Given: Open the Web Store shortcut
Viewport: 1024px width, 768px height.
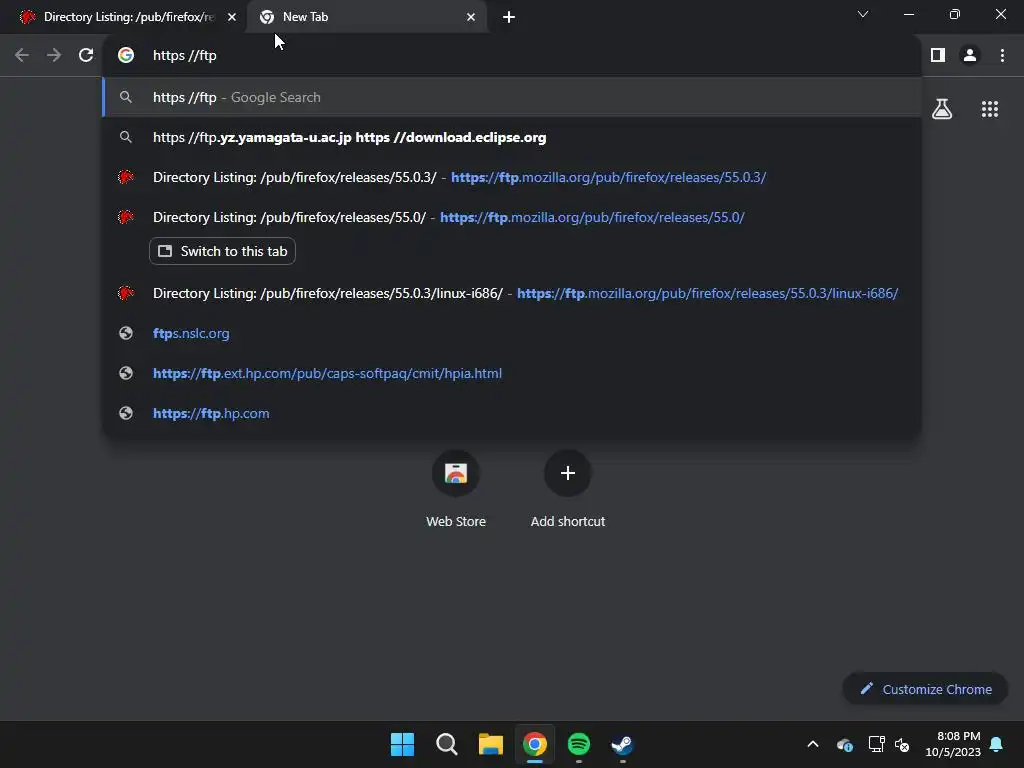Looking at the screenshot, I should coord(456,490).
